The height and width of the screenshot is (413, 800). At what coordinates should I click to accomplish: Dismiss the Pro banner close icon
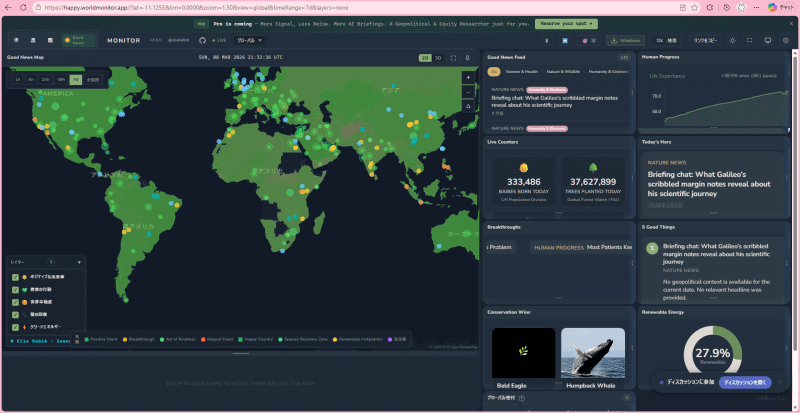click(x=791, y=23)
